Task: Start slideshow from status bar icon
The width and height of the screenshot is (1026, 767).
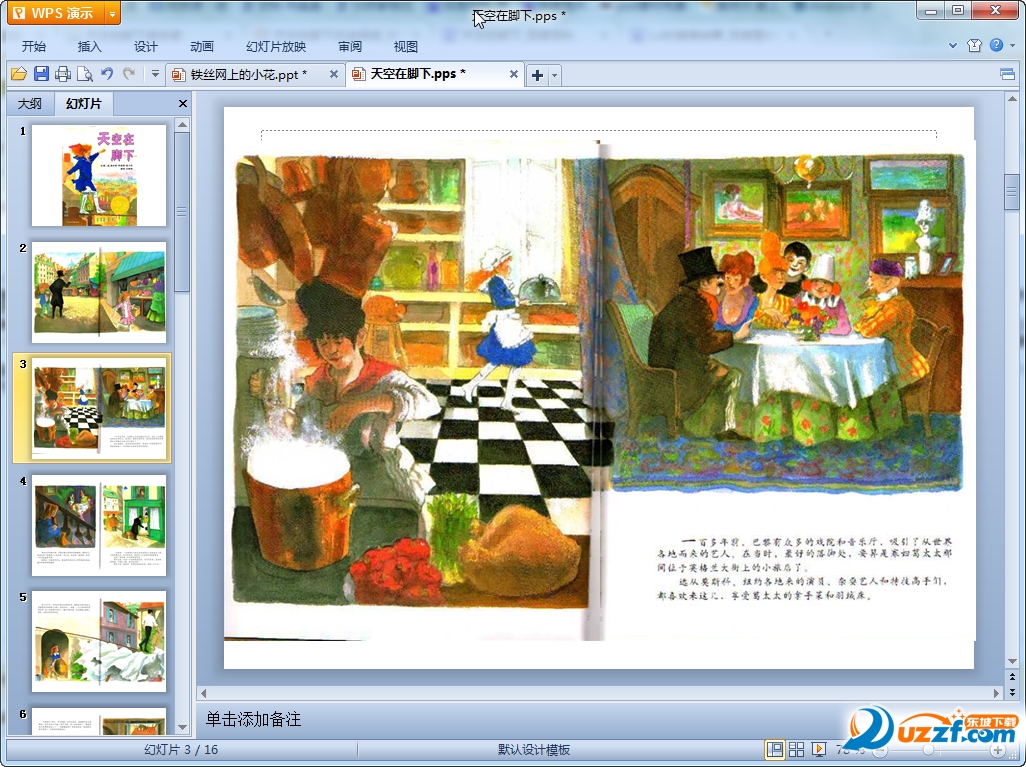Action: 818,749
